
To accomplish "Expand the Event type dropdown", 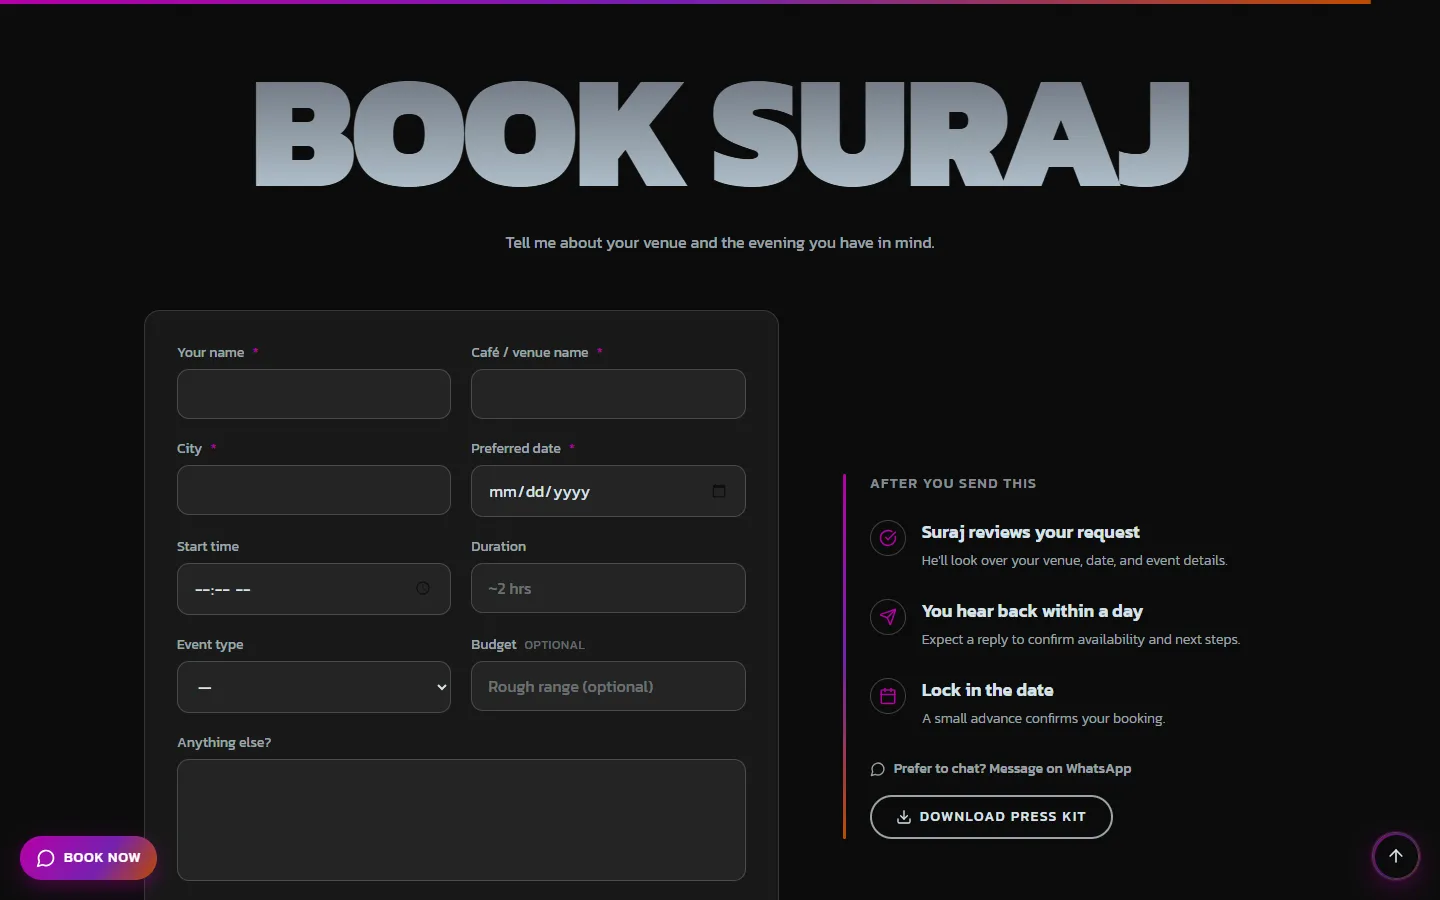I will click(x=314, y=687).
